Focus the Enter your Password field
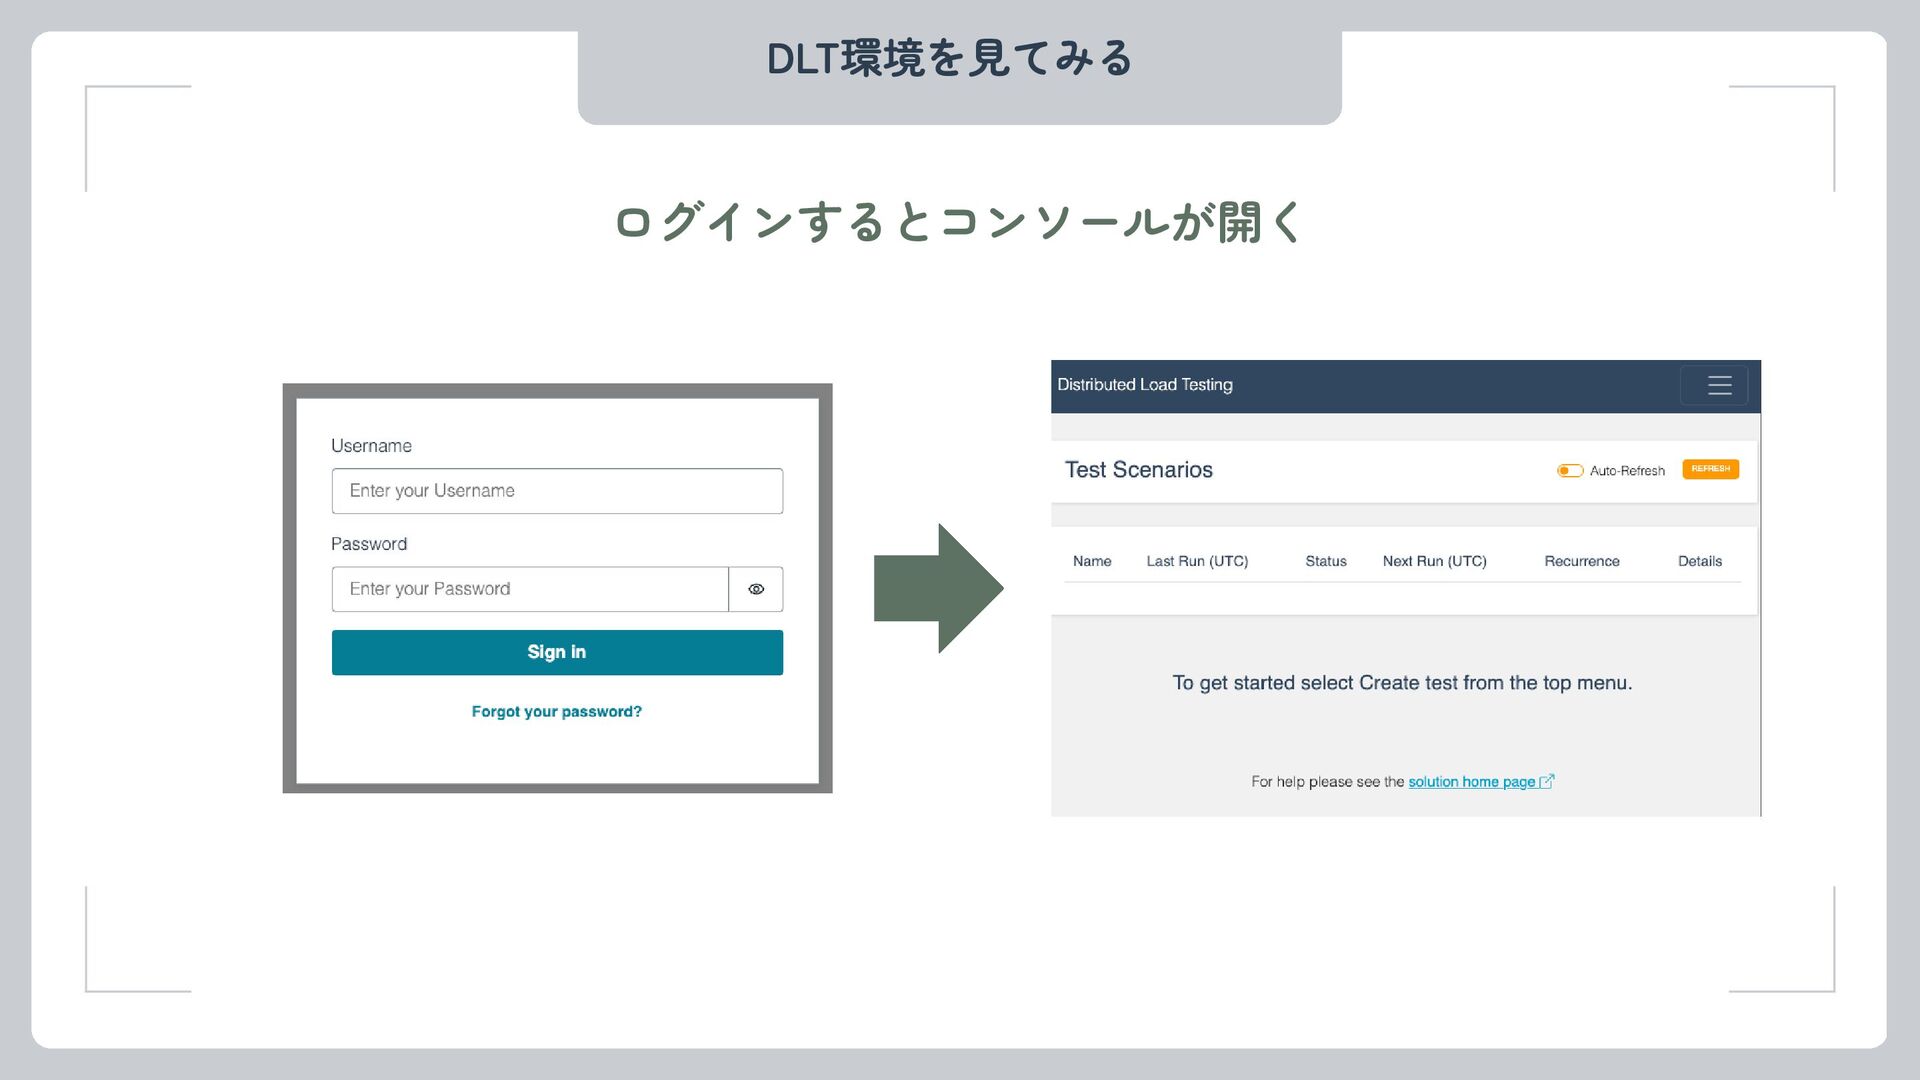 coord(530,590)
